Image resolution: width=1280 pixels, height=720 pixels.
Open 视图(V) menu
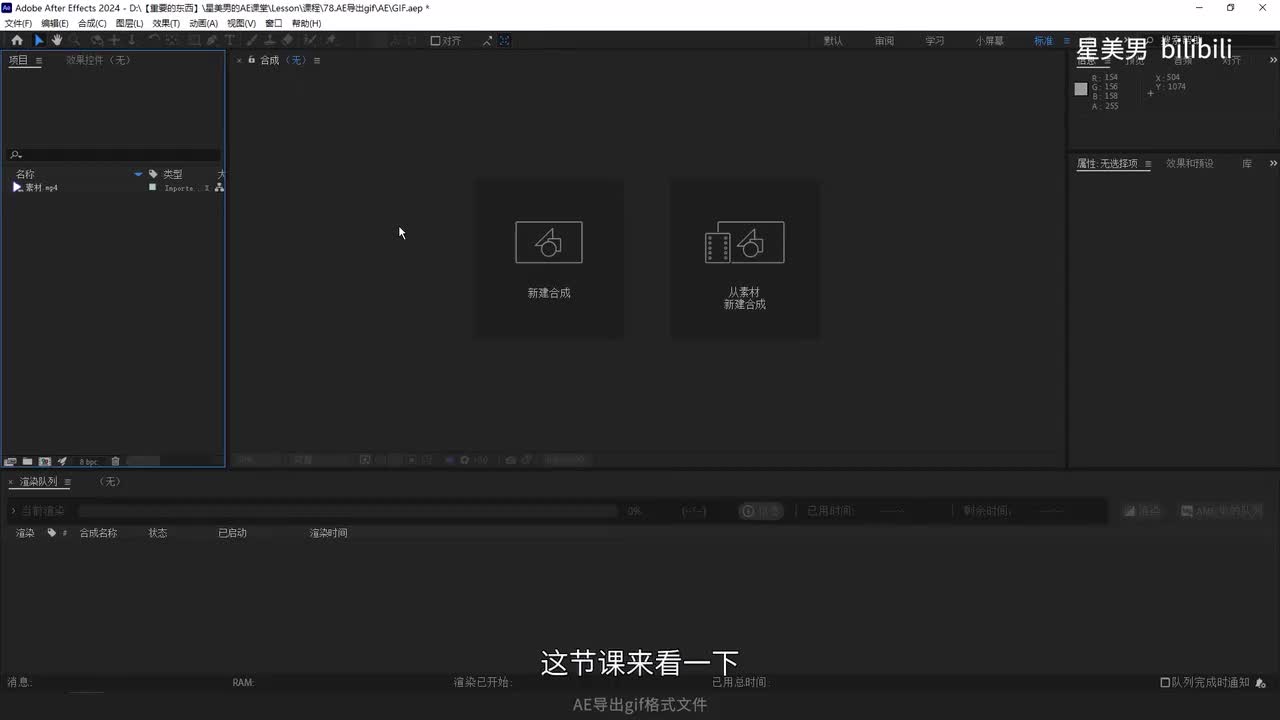[x=241, y=23]
